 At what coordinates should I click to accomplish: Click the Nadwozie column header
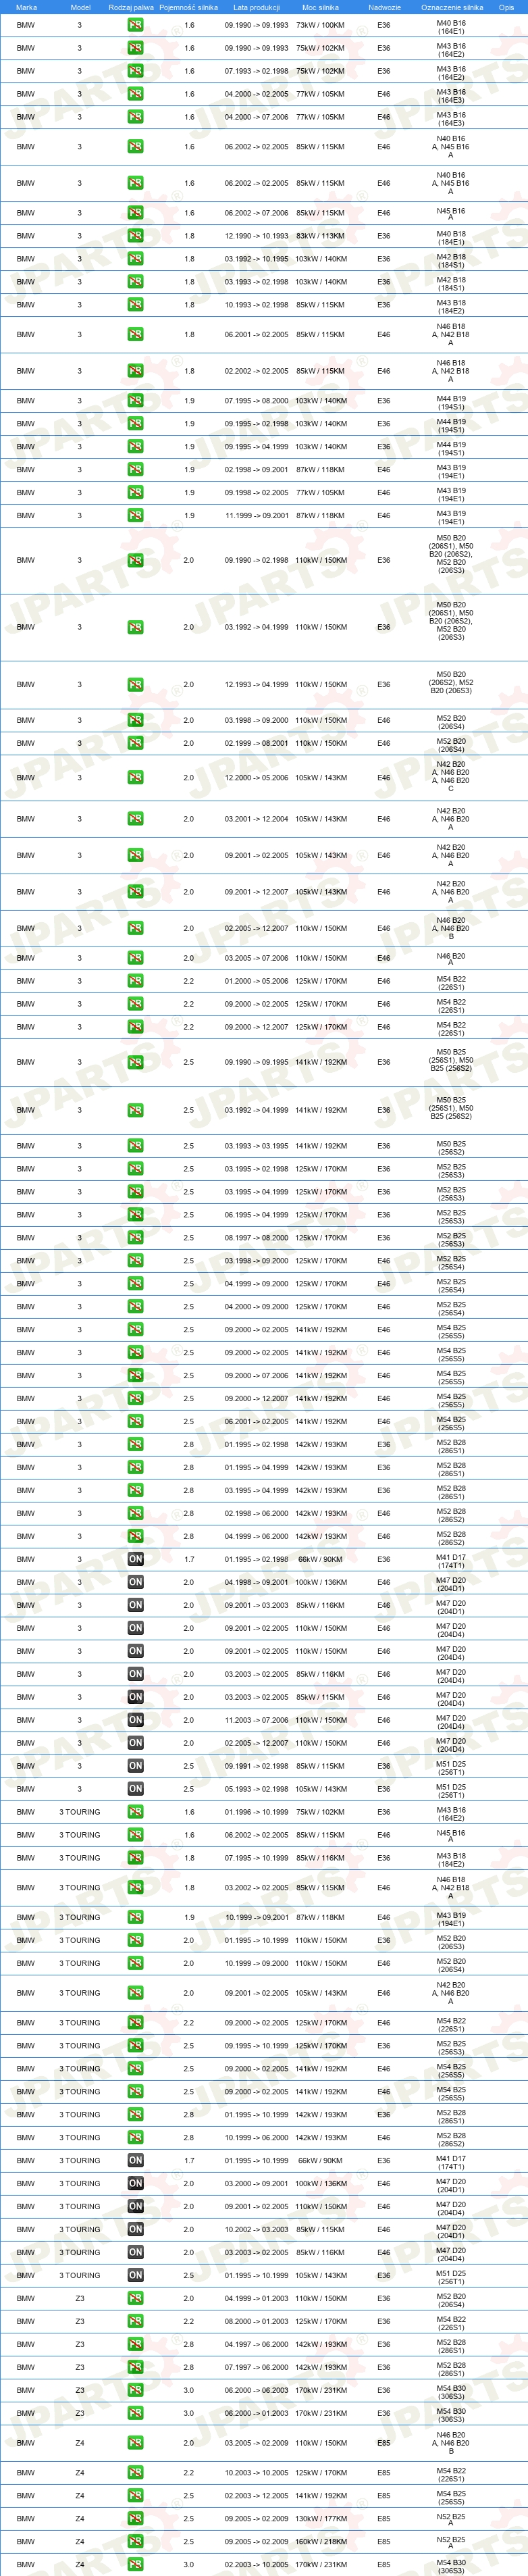click(384, 7)
